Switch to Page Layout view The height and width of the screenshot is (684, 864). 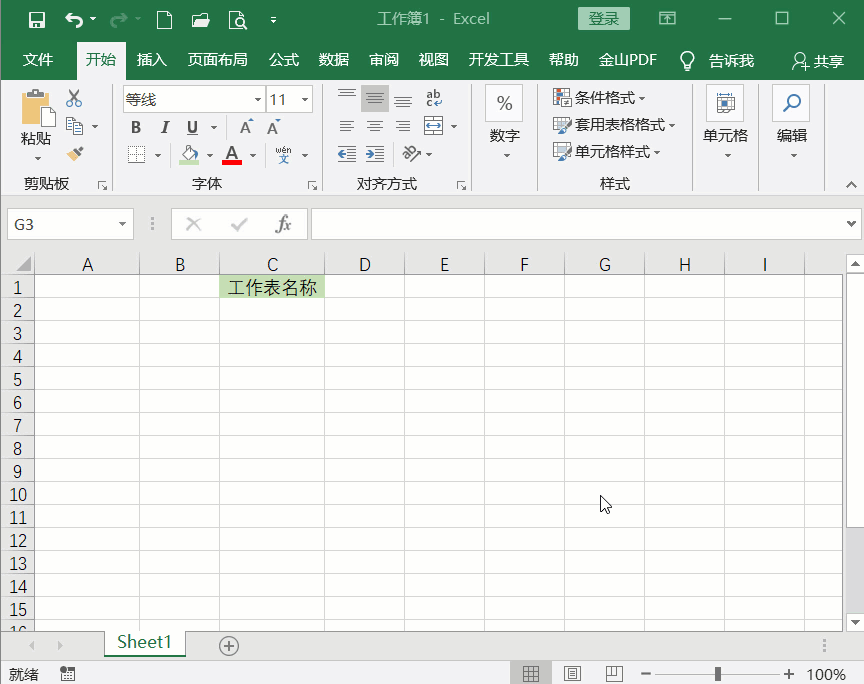(x=573, y=674)
